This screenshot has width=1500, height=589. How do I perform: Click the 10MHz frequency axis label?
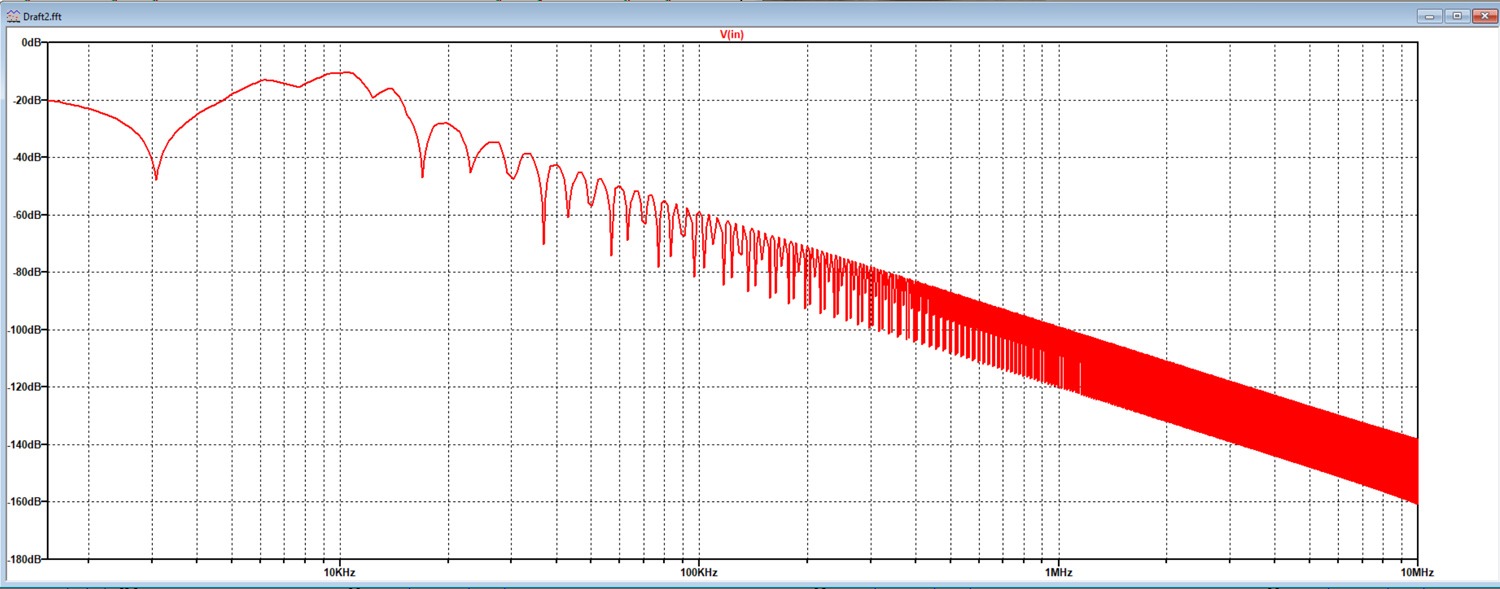(1418, 573)
